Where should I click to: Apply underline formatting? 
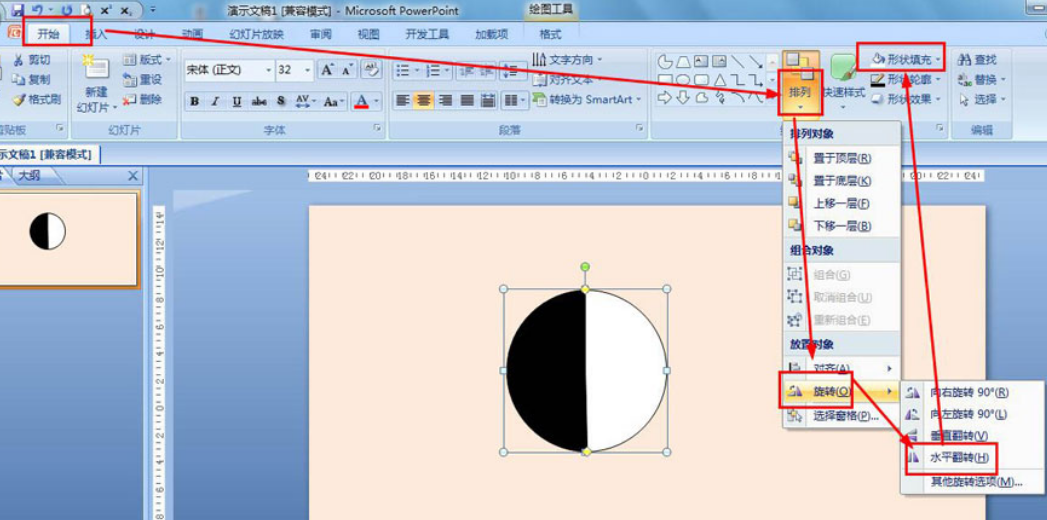236,101
